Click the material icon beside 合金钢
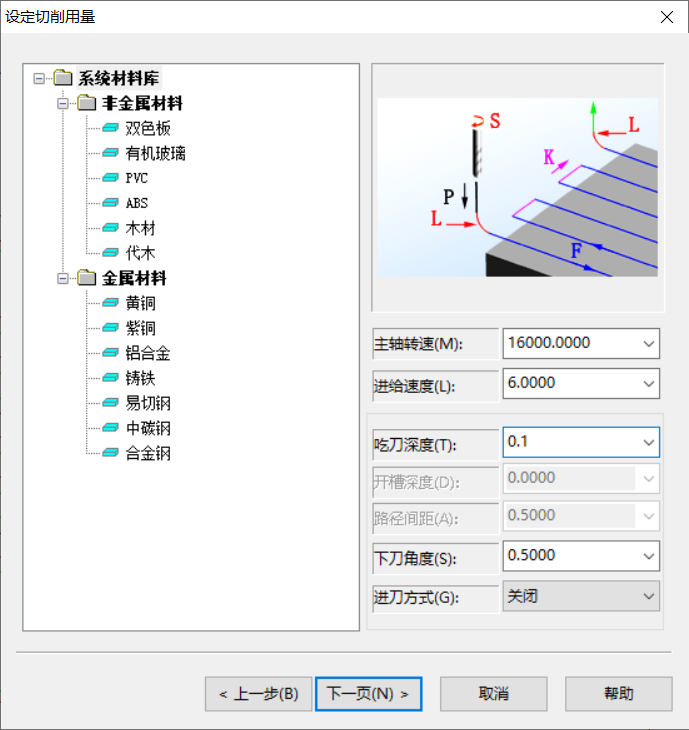This screenshot has height=730, width=689. [110, 453]
